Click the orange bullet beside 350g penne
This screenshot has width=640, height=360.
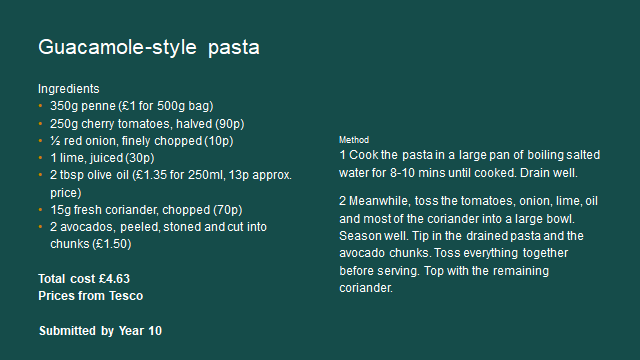40,106
